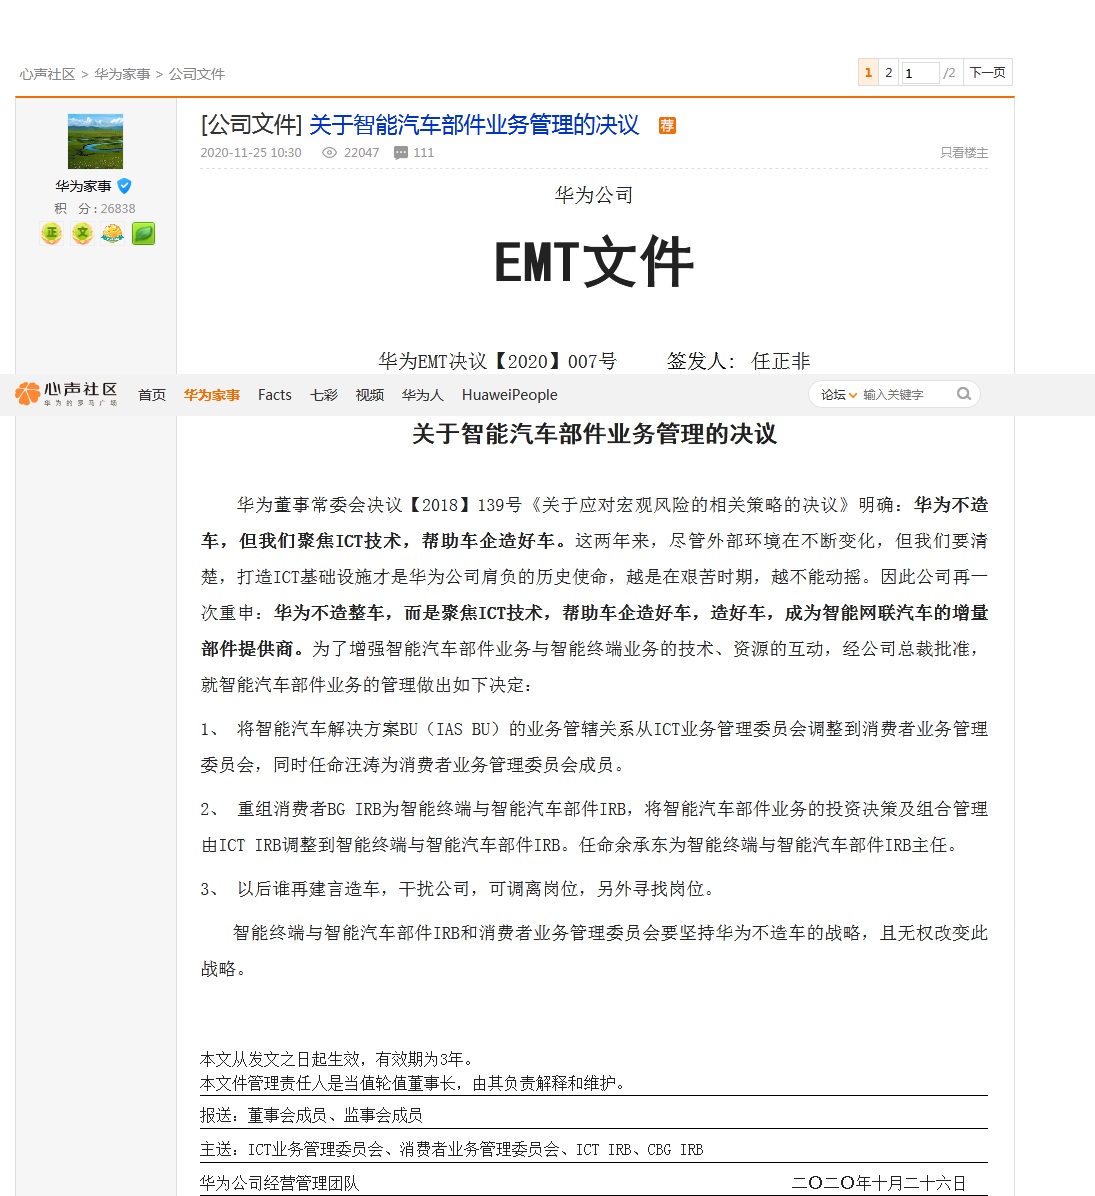Viewport: 1095px width, 1196px height.
Task: Open the 论坛 search scope dropdown
Action: (839, 394)
